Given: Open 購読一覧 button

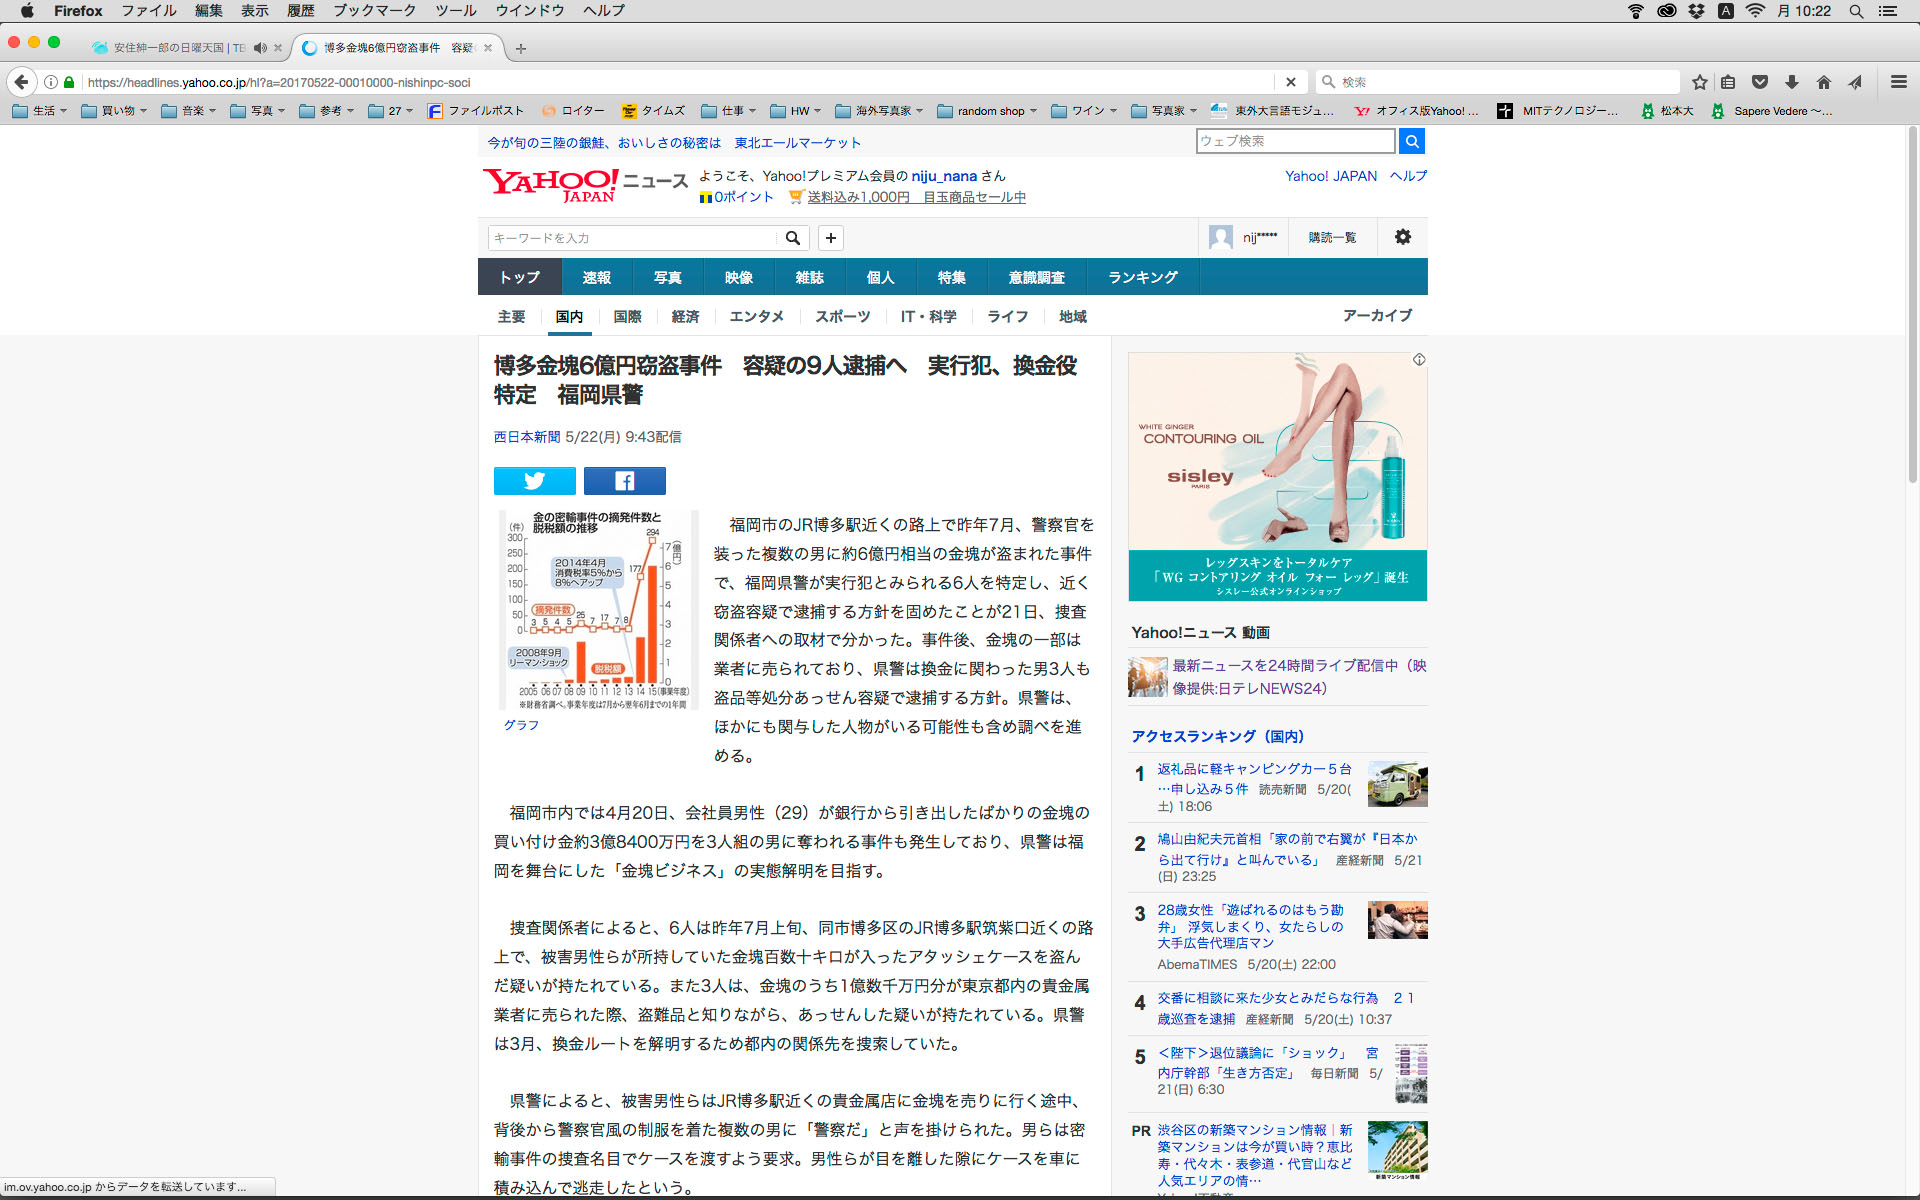Looking at the screenshot, I should 1332,237.
